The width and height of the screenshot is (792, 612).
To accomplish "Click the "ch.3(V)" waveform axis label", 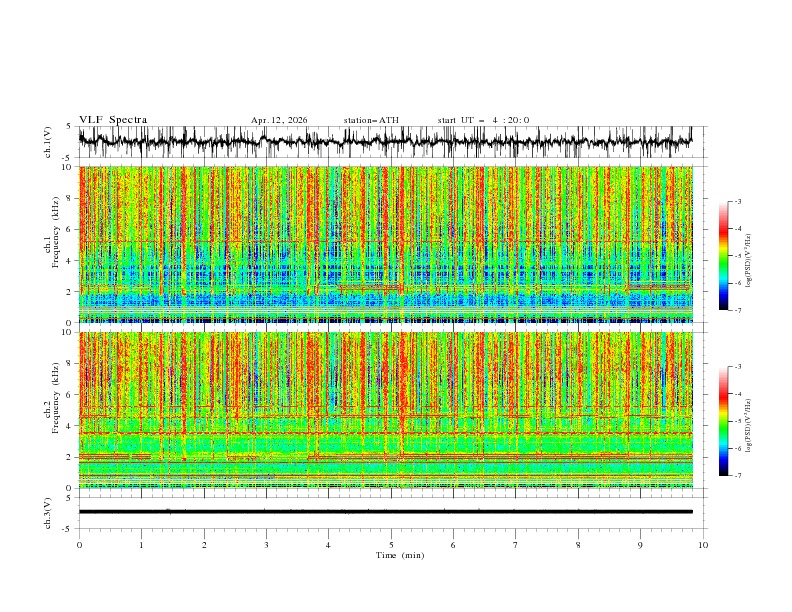I will pos(48,514).
